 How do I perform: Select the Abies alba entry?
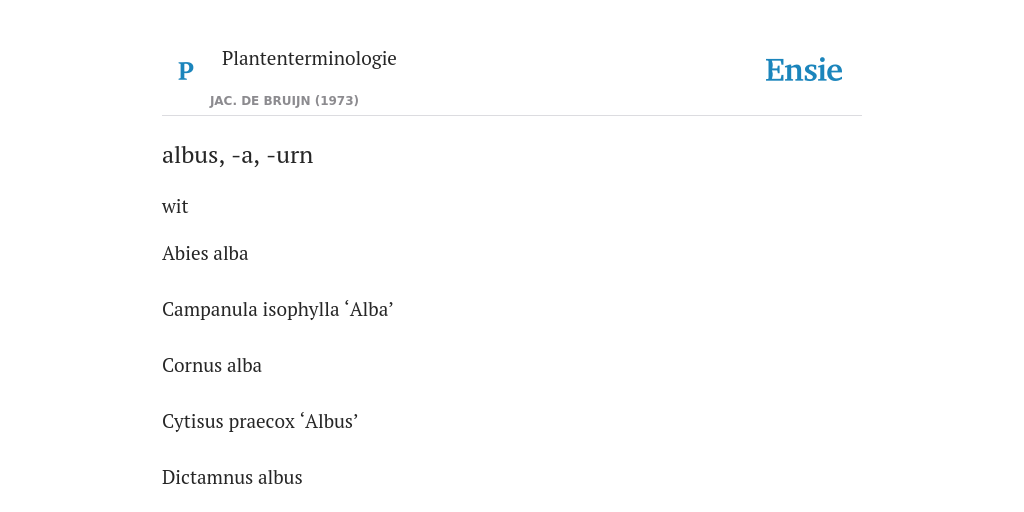pyautogui.click(x=205, y=253)
